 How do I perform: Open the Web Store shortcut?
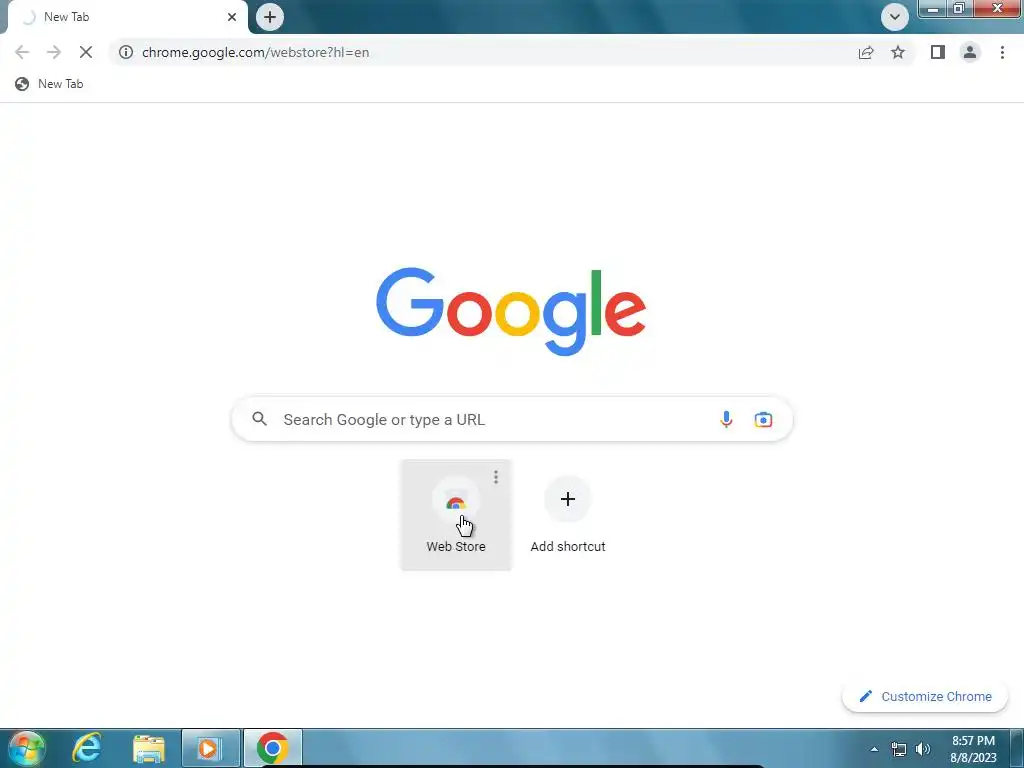456,515
